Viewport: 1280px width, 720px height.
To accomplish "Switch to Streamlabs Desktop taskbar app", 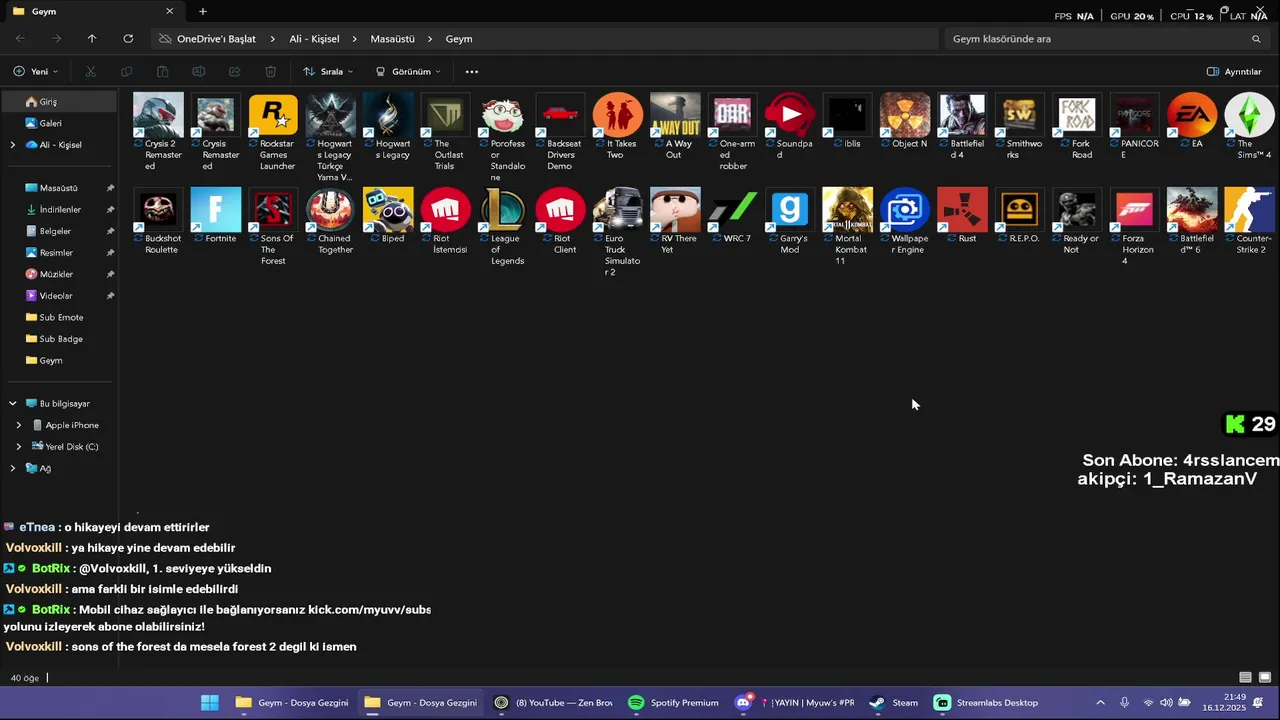I will click(x=986, y=703).
